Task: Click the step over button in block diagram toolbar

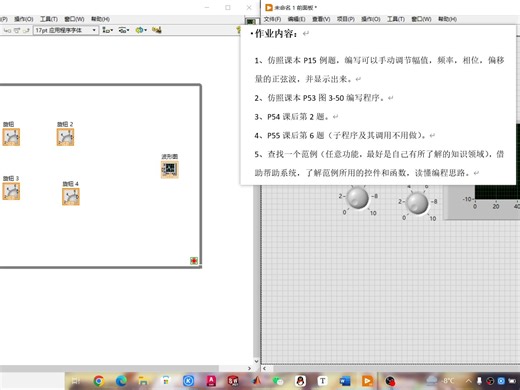Action: click(x=17, y=30)
